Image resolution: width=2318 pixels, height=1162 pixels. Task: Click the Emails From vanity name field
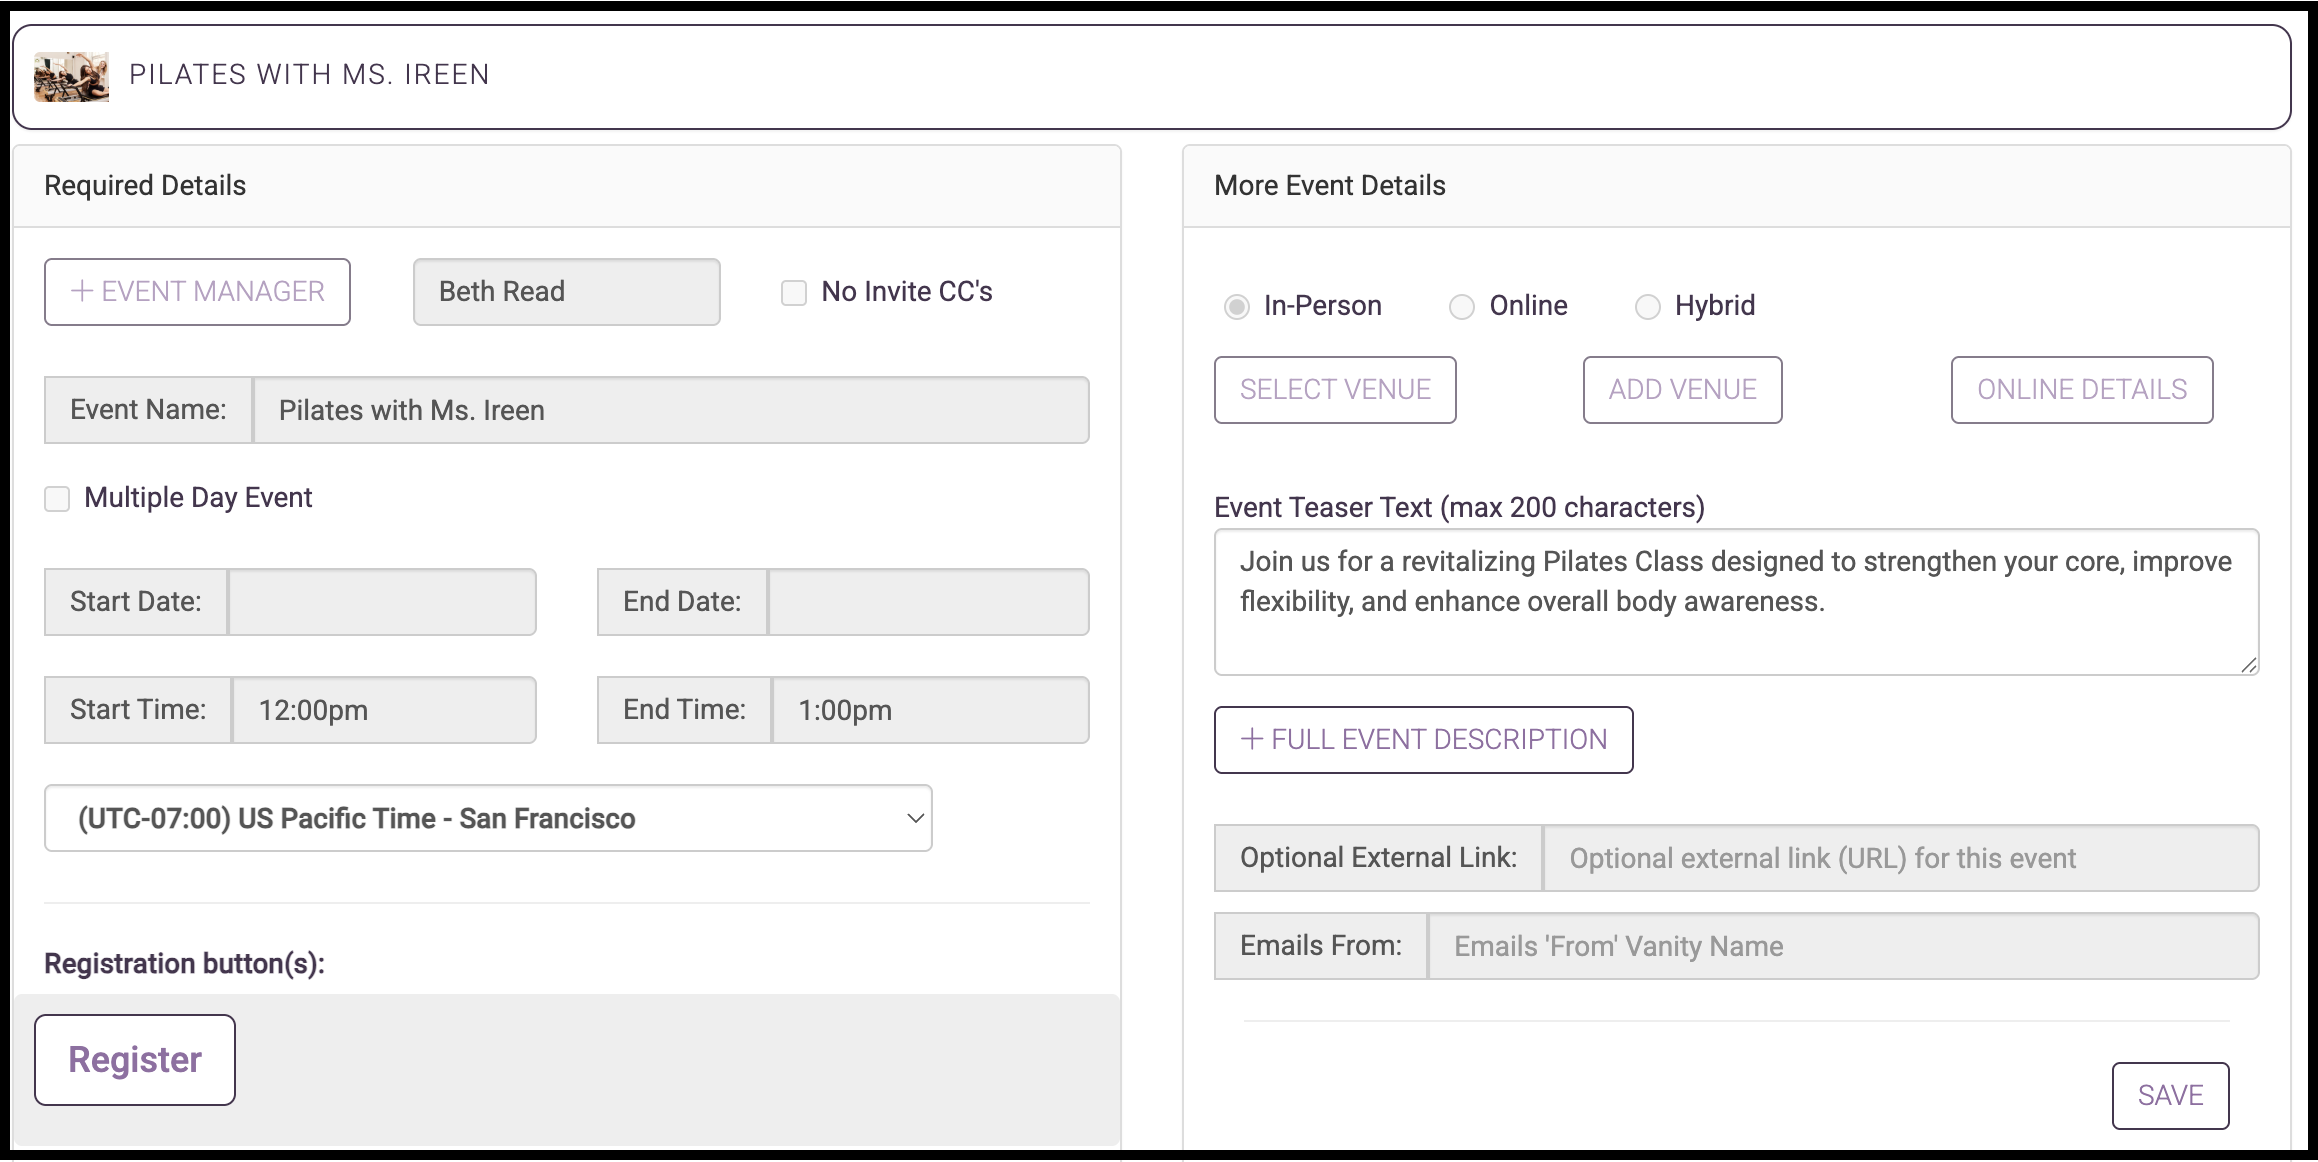1843,946
